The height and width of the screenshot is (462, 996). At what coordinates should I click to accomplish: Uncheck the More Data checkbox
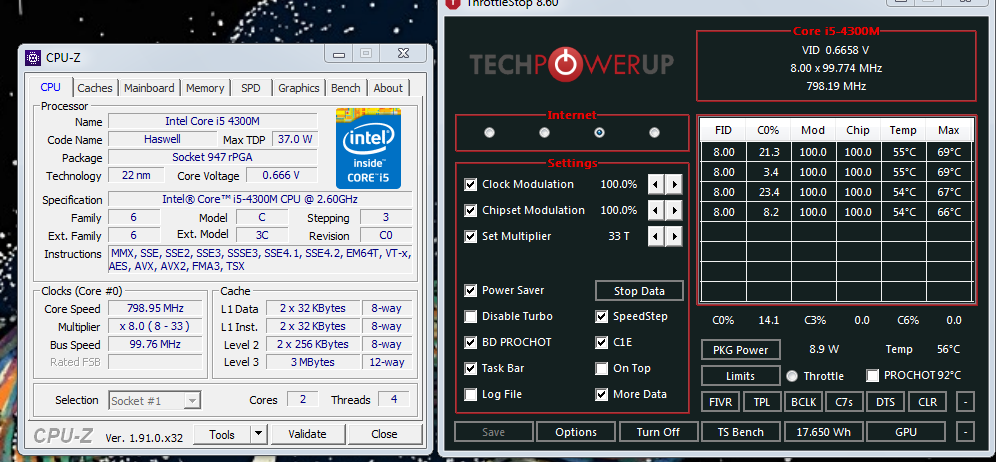coord(602,395)
